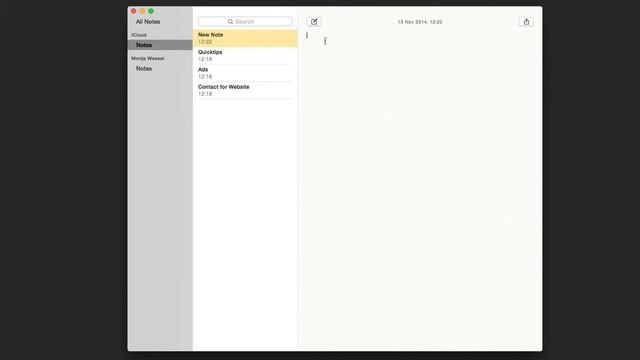
Task: Zoom the Notes window with green button
Action: 151,11
